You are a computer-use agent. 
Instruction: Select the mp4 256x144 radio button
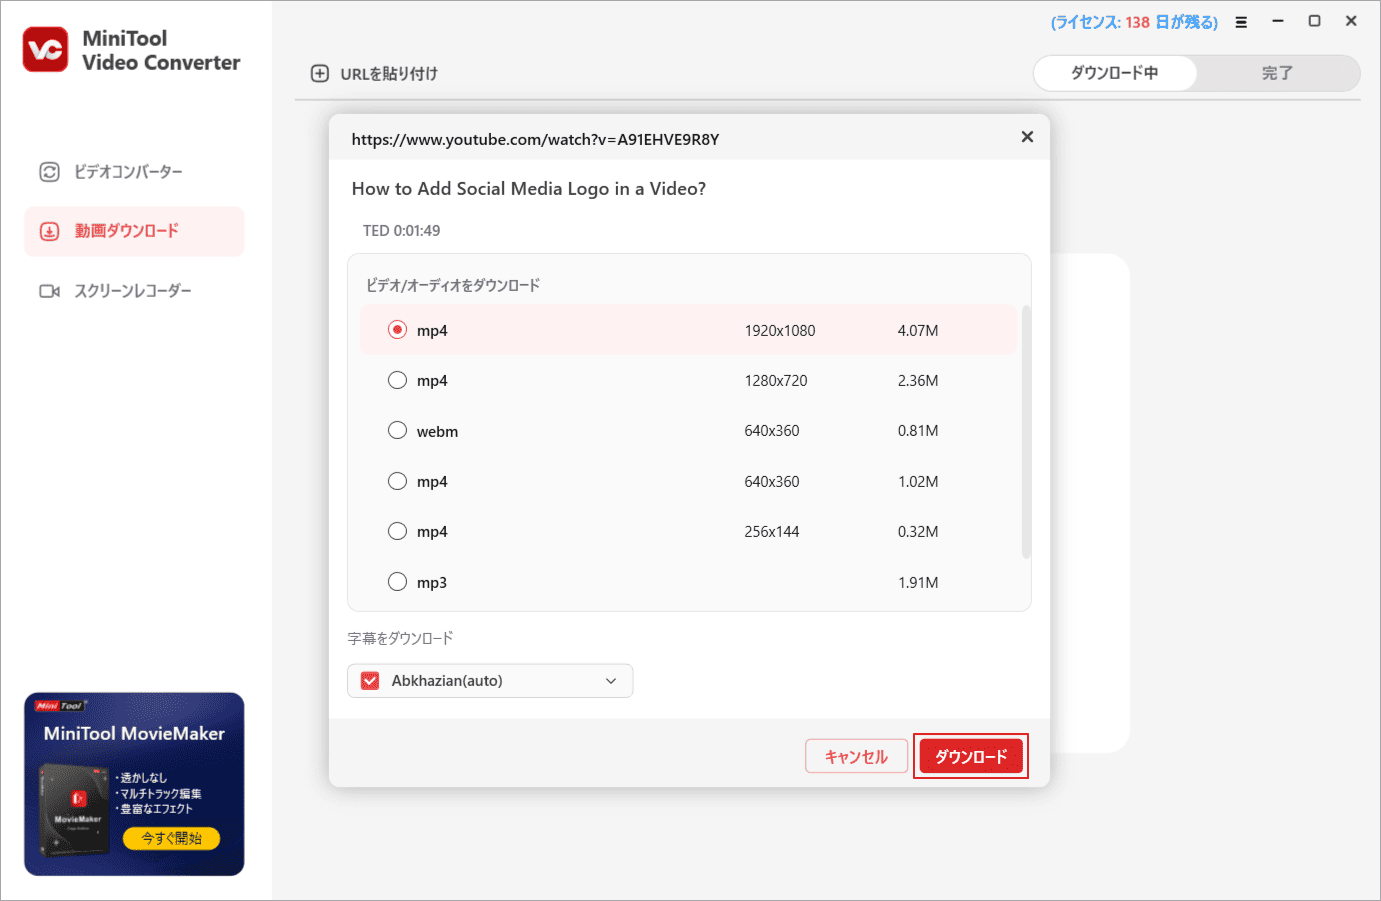point(398,531)
